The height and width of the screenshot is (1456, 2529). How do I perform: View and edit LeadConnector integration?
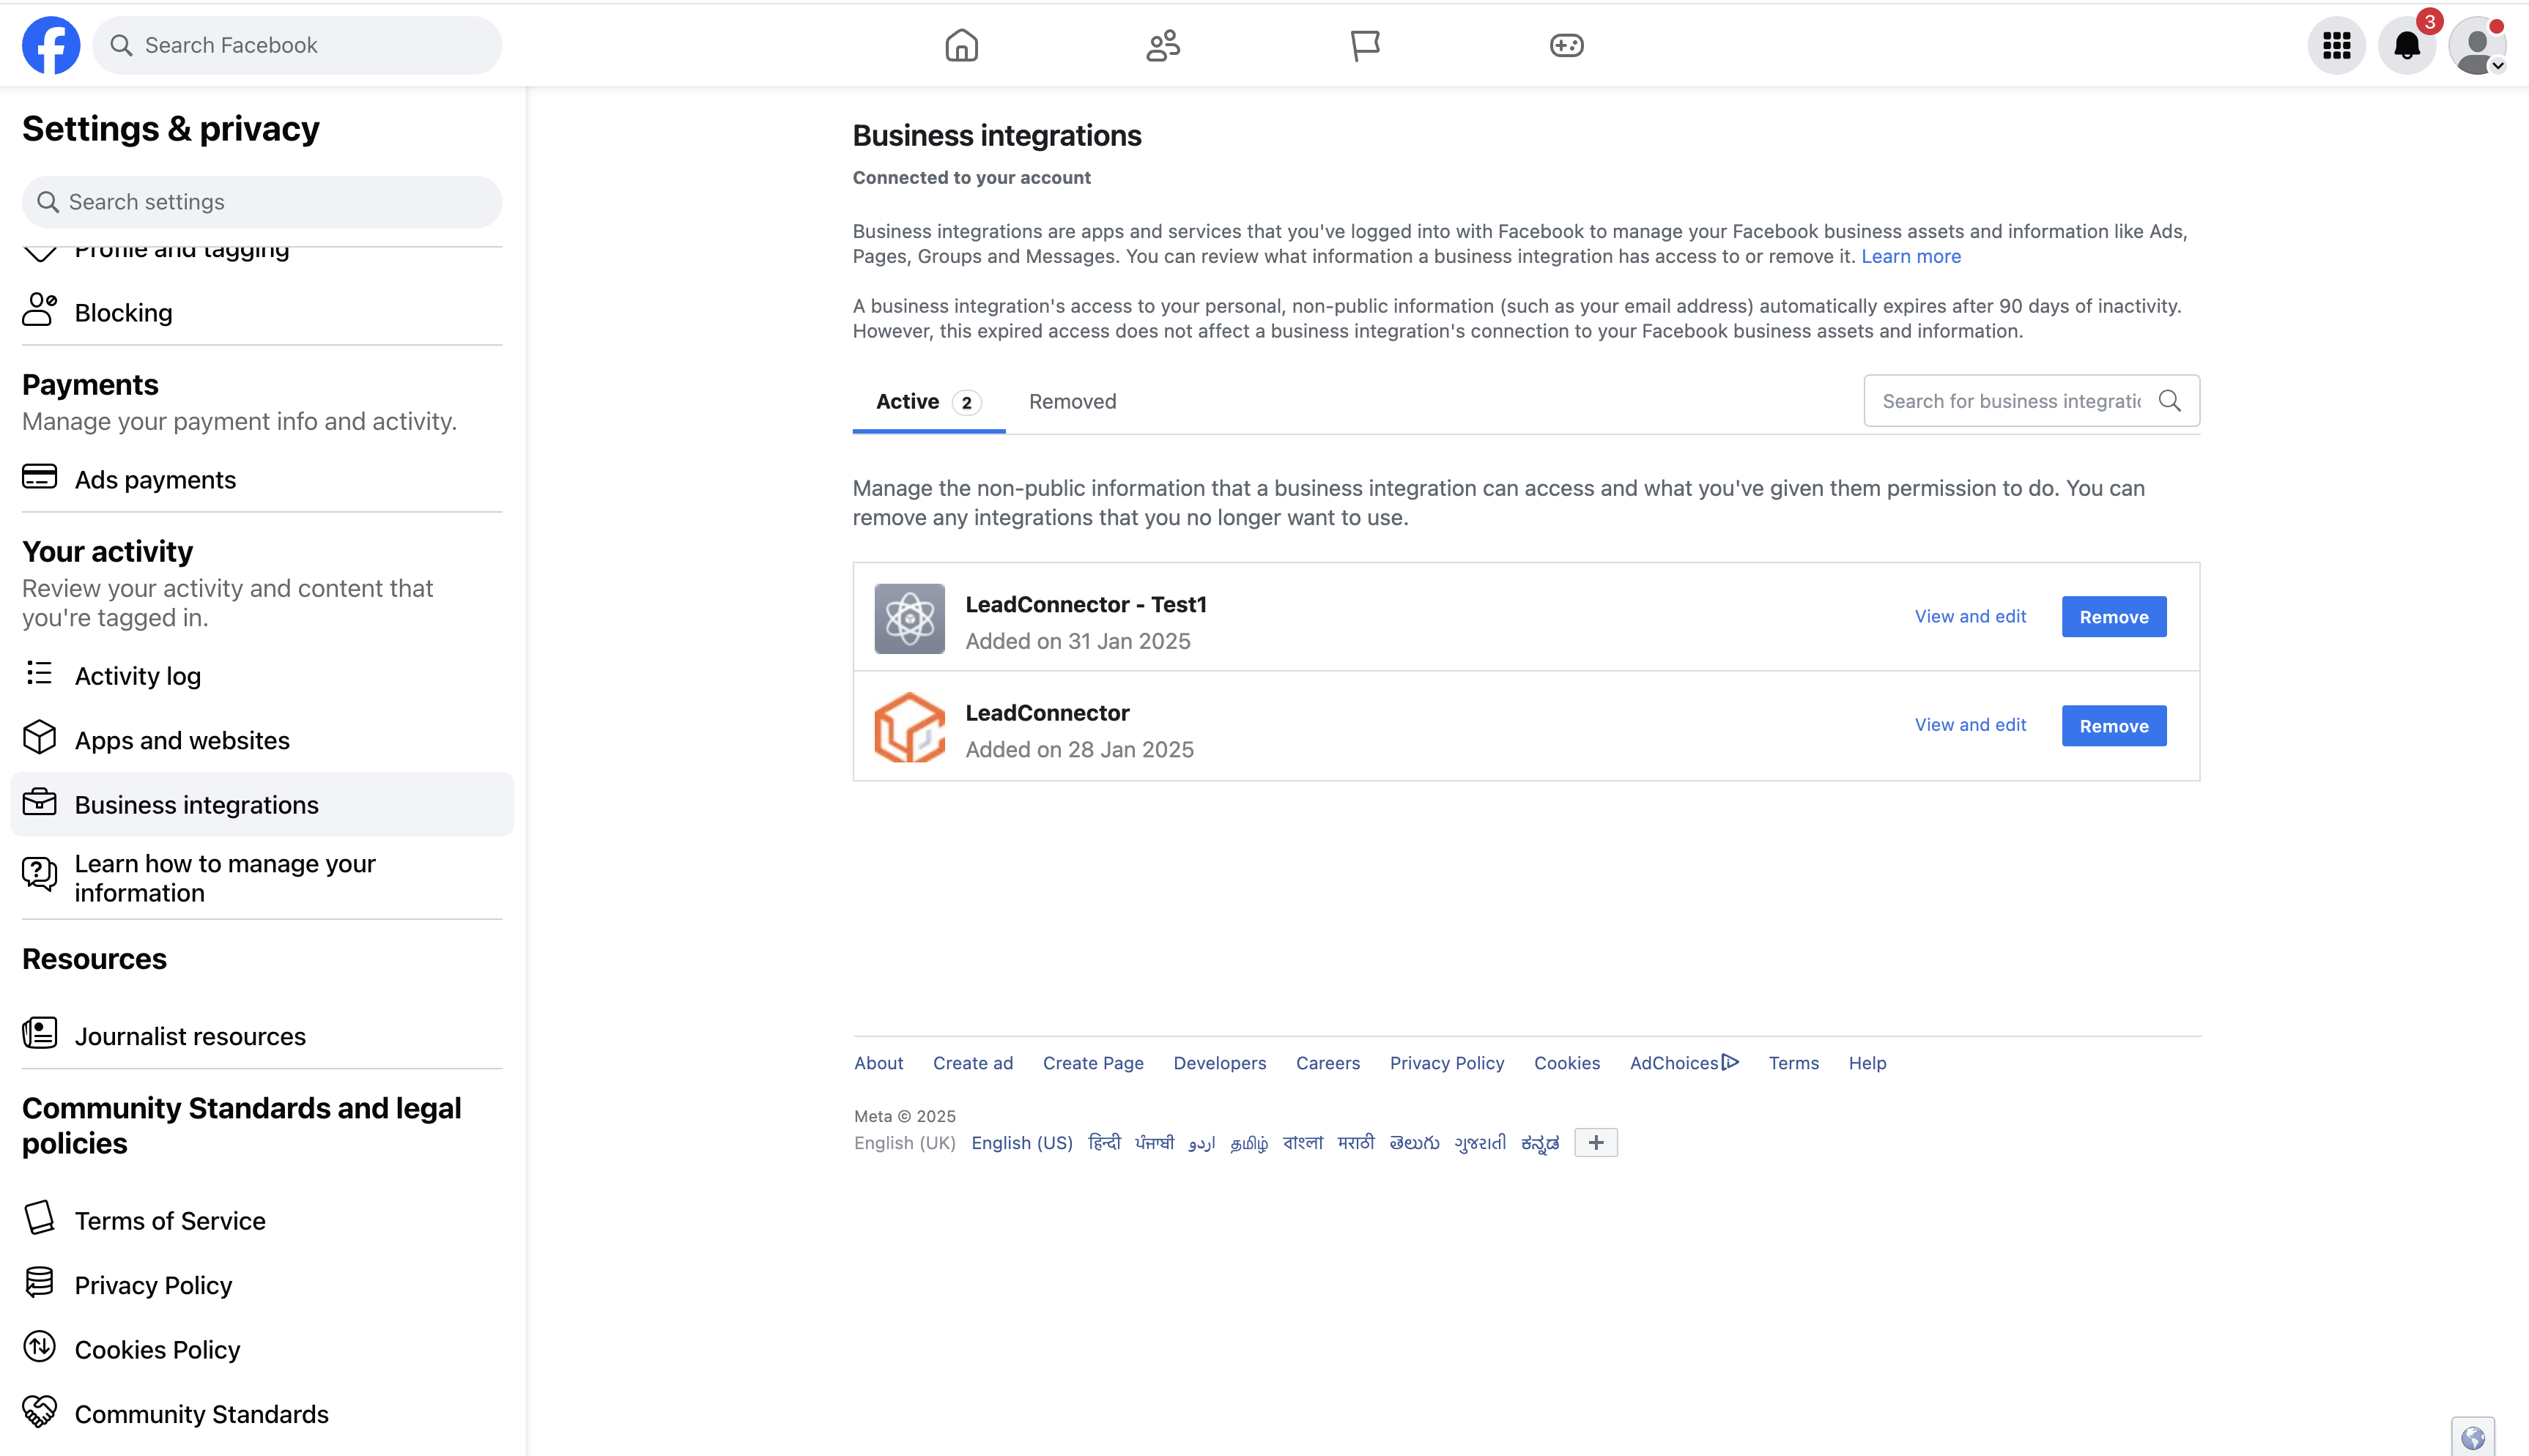coord(1970,725)
